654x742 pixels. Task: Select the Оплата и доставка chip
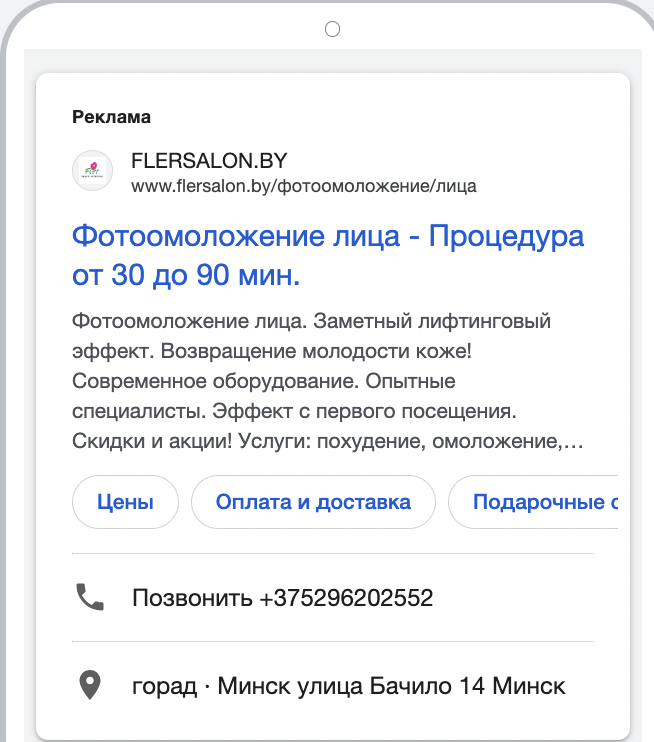coord(313,502)
